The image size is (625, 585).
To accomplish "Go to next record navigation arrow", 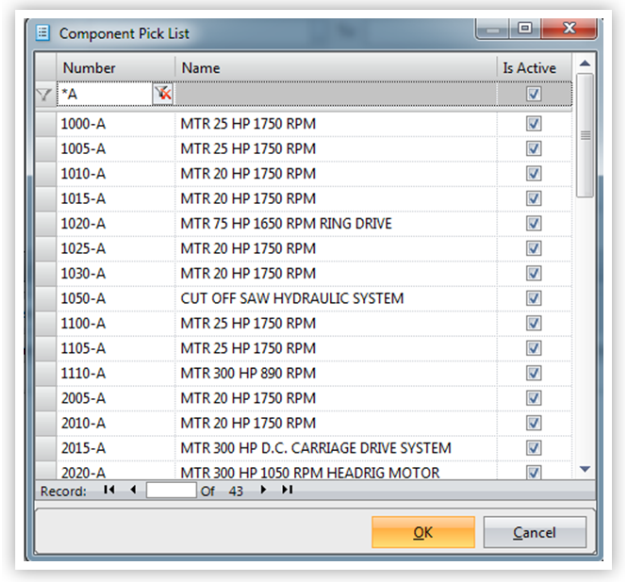I will coord(263,490).
